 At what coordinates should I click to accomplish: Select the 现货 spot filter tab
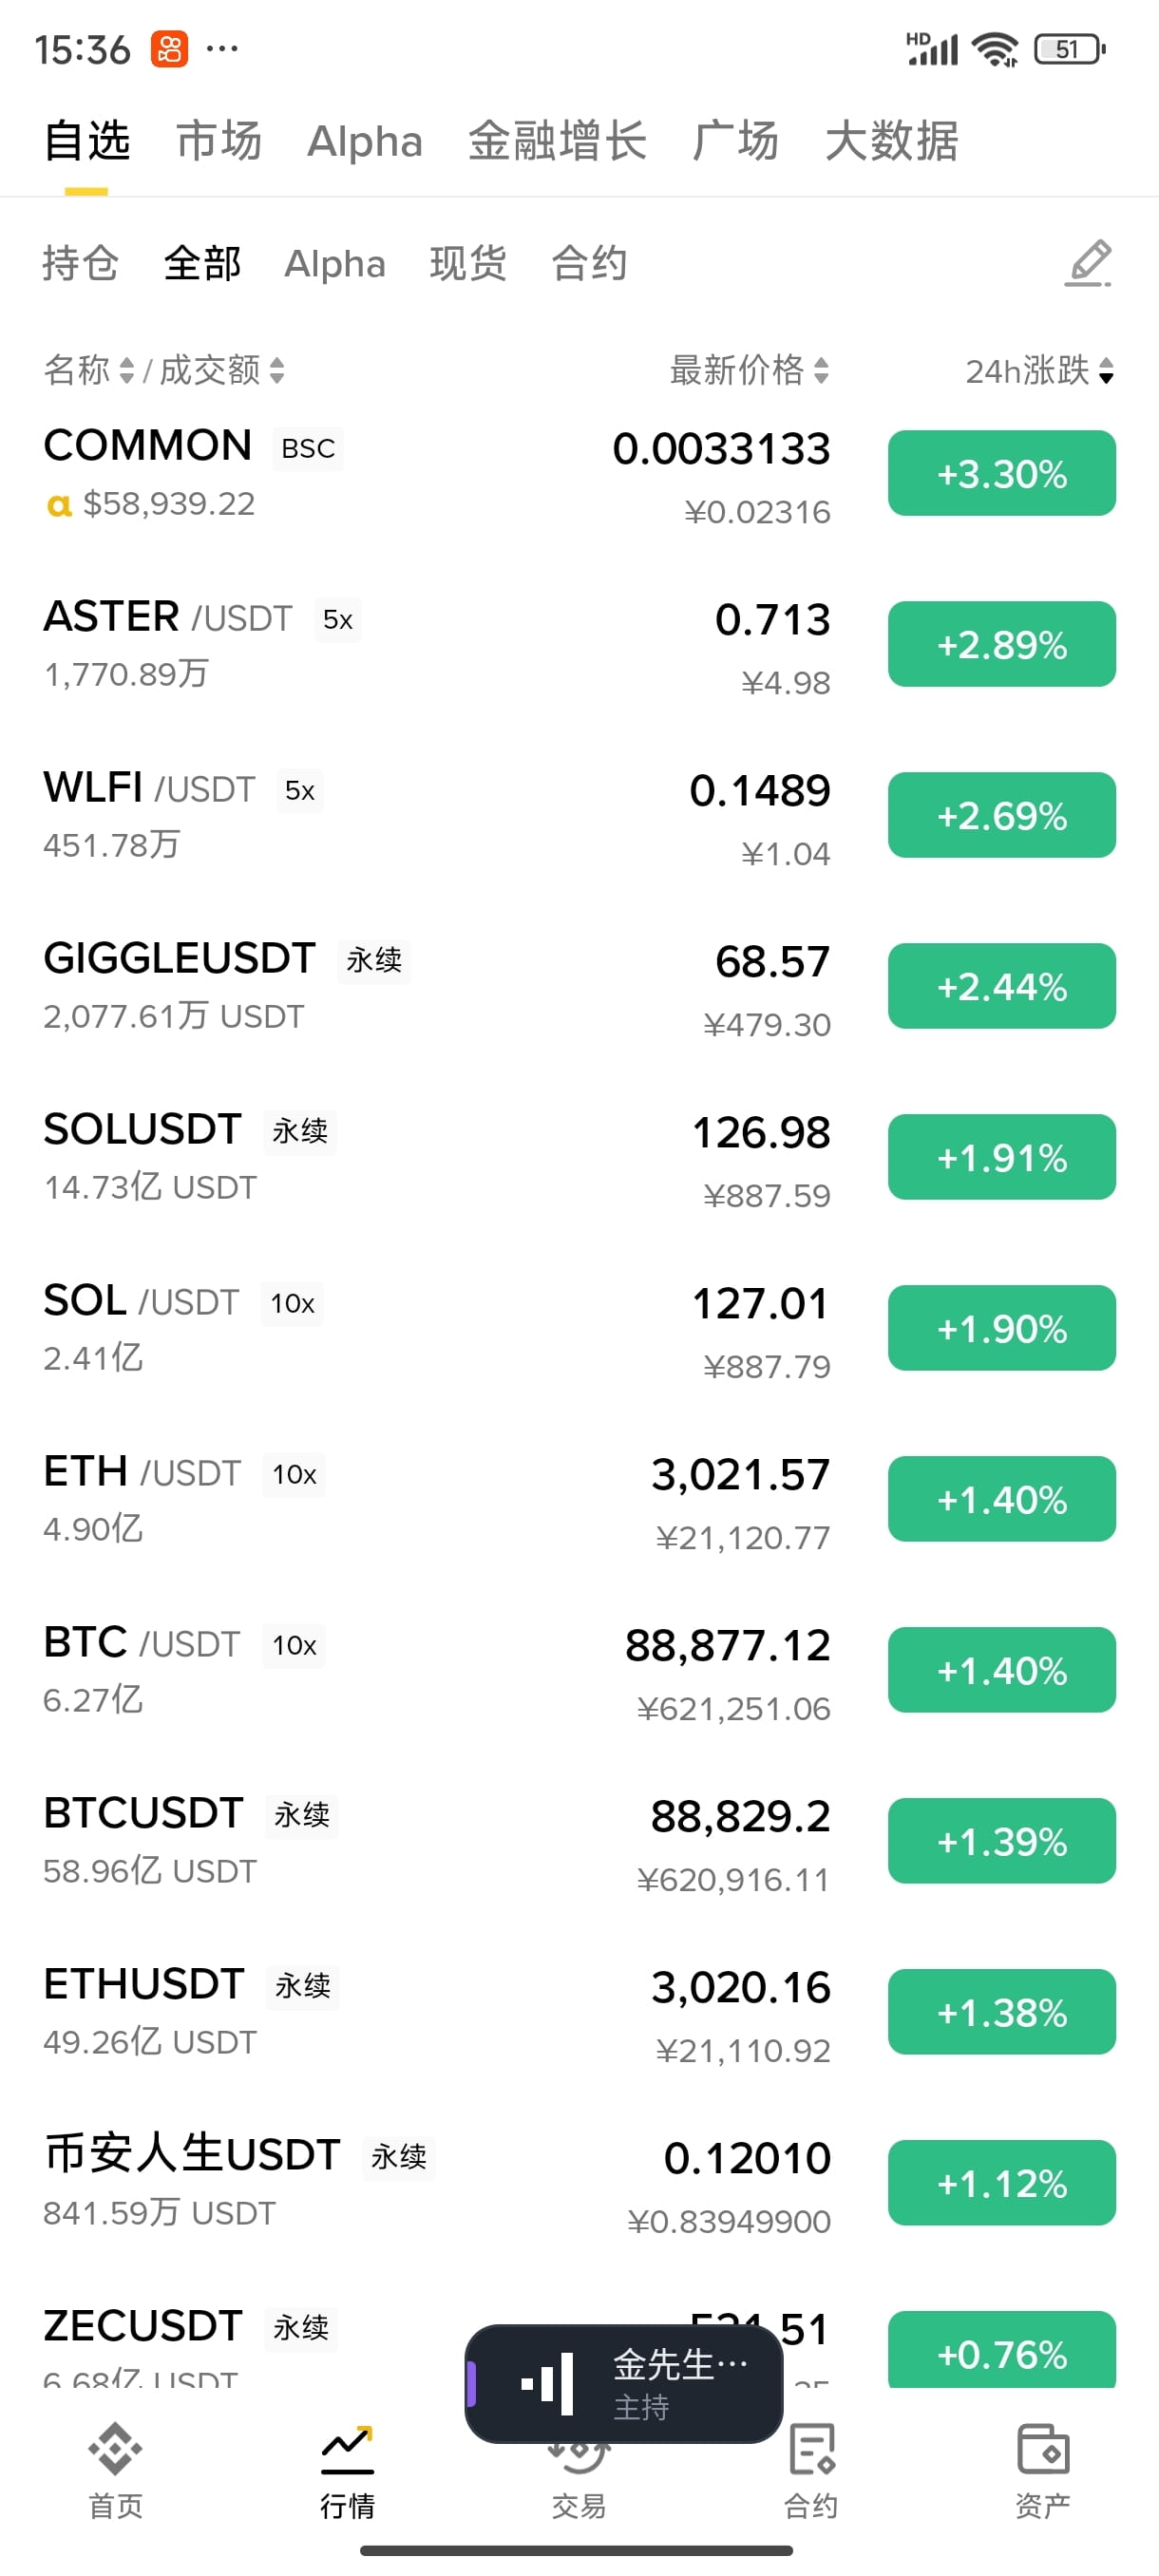pos(468,264)
